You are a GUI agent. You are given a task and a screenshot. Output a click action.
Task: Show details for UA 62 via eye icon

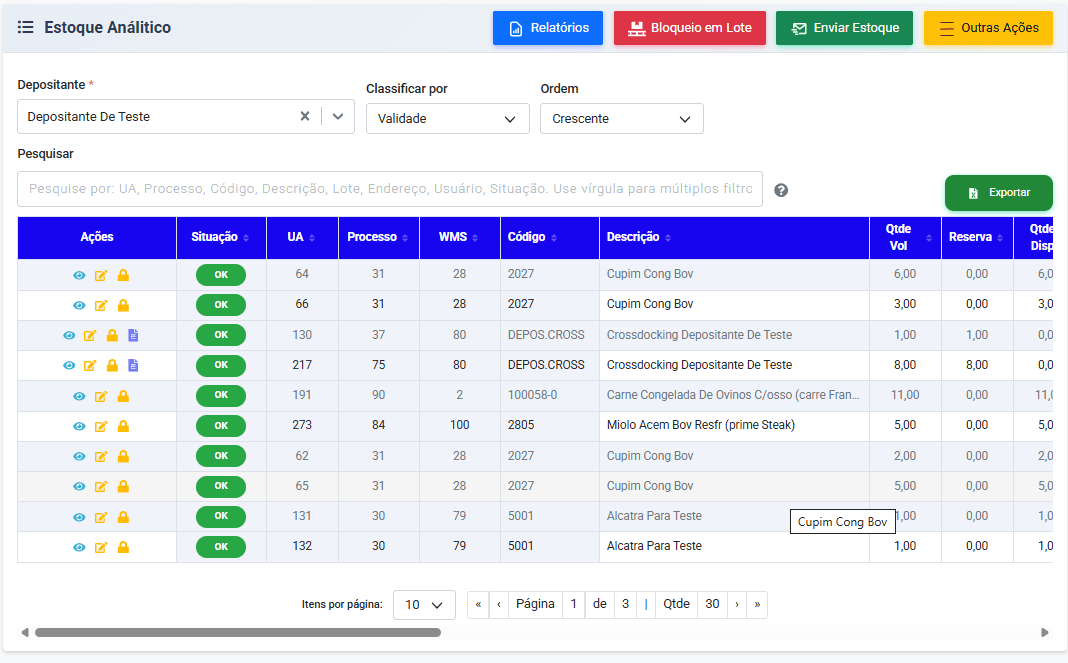pos(79,456)
